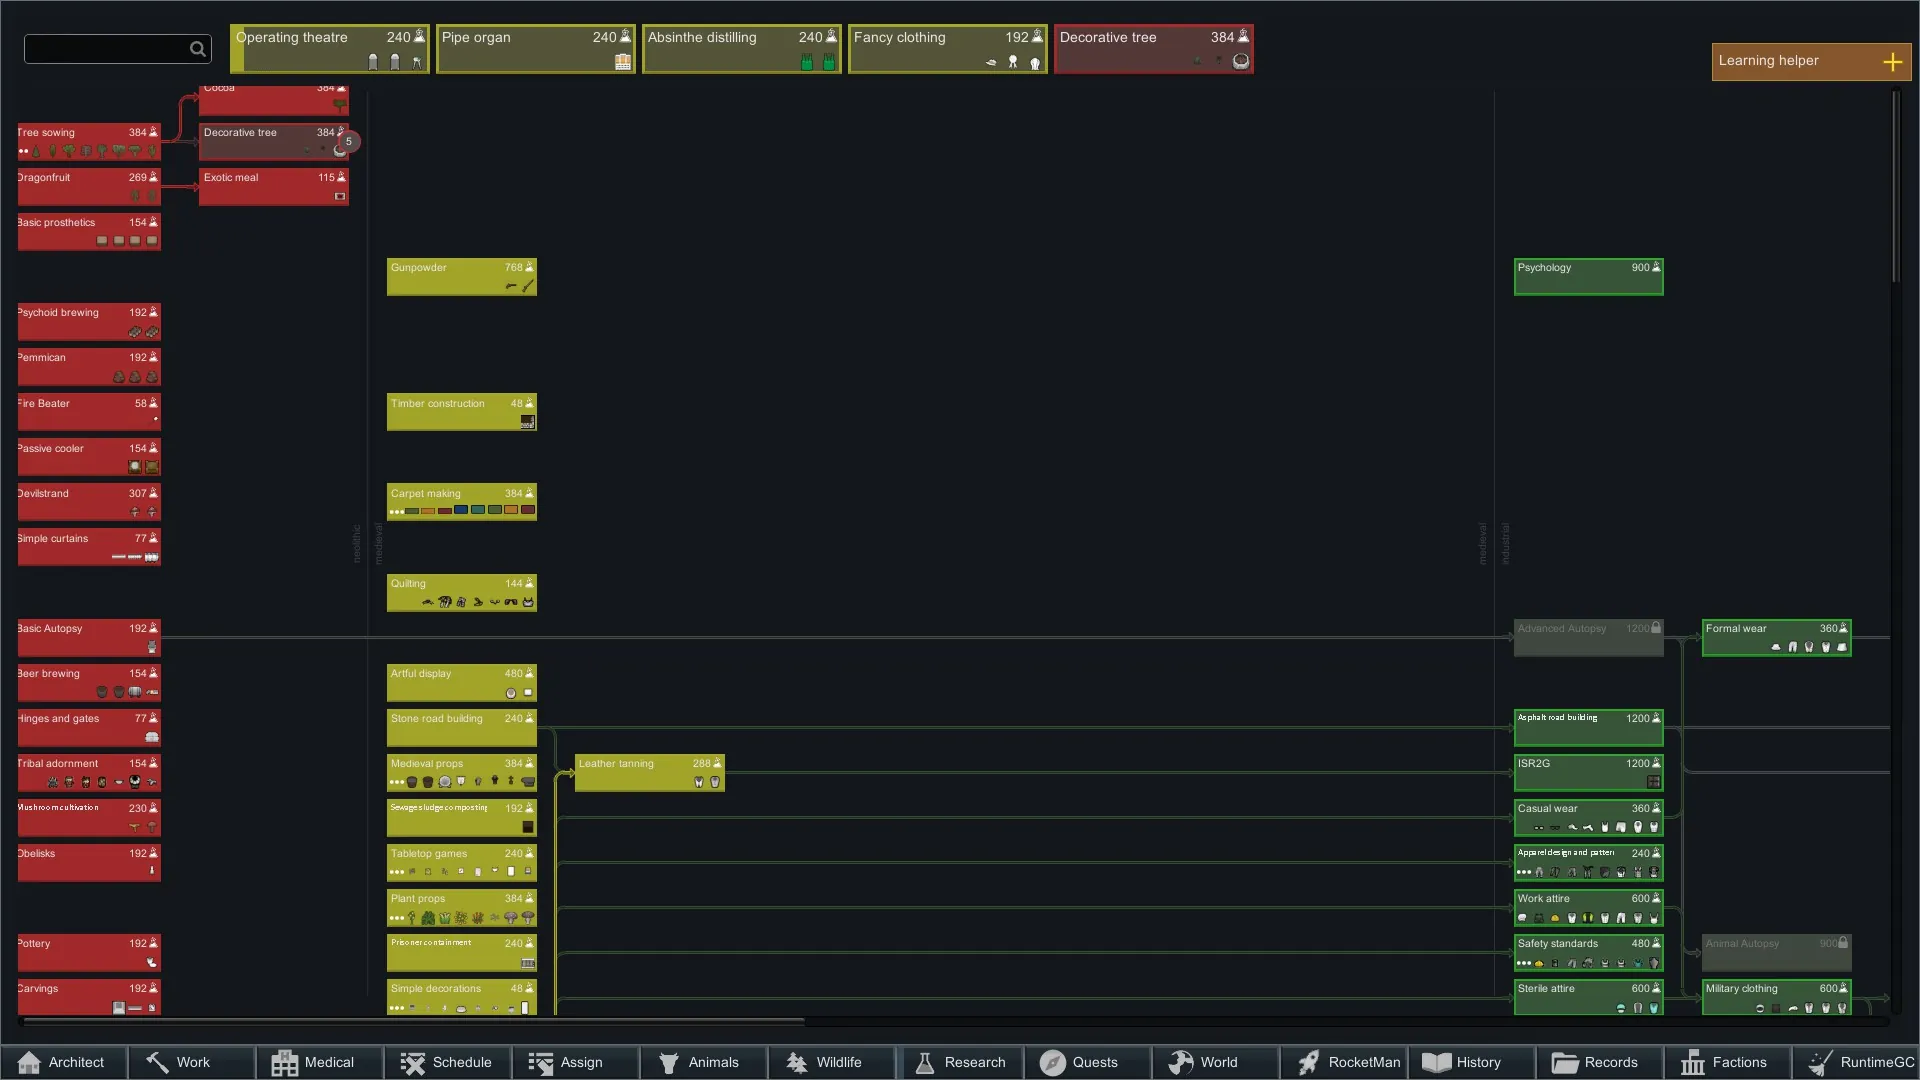The width and height of the screenshot is (1920, 1080).
Task: Click the Research flask icon
Action: (925, 1062)
